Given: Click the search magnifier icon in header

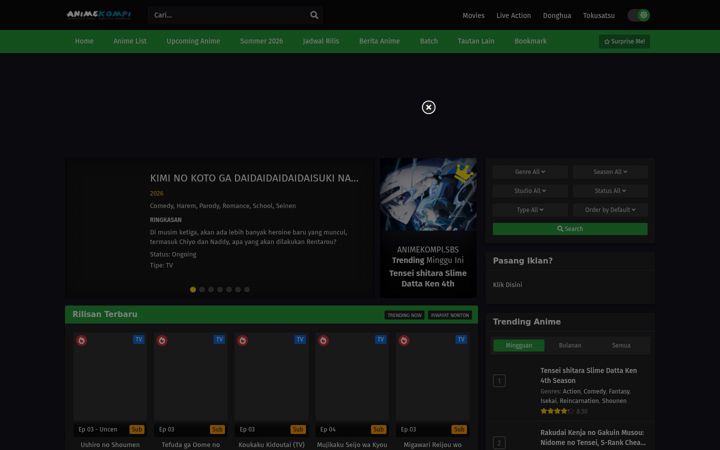Looking at the screenshot, I should tap(314, 15).
